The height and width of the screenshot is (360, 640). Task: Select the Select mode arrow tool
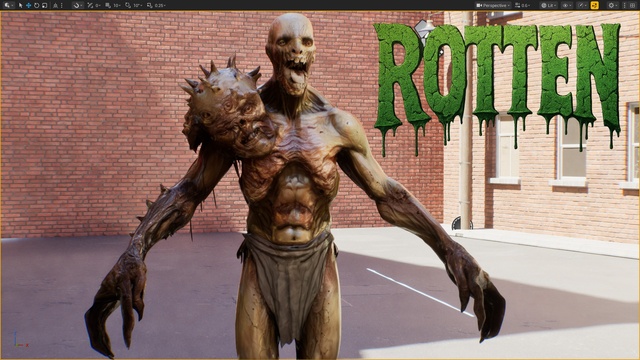[20, 5]
